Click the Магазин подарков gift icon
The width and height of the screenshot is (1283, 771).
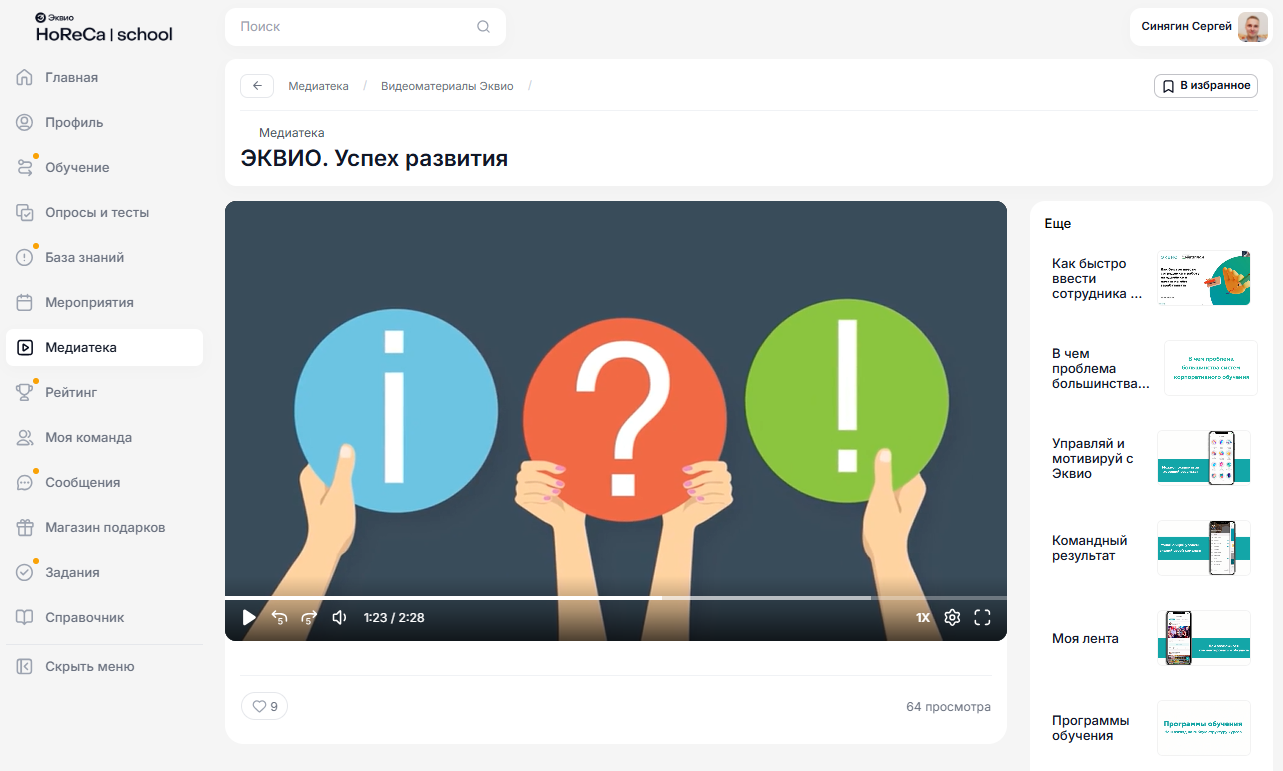(25, 528)
